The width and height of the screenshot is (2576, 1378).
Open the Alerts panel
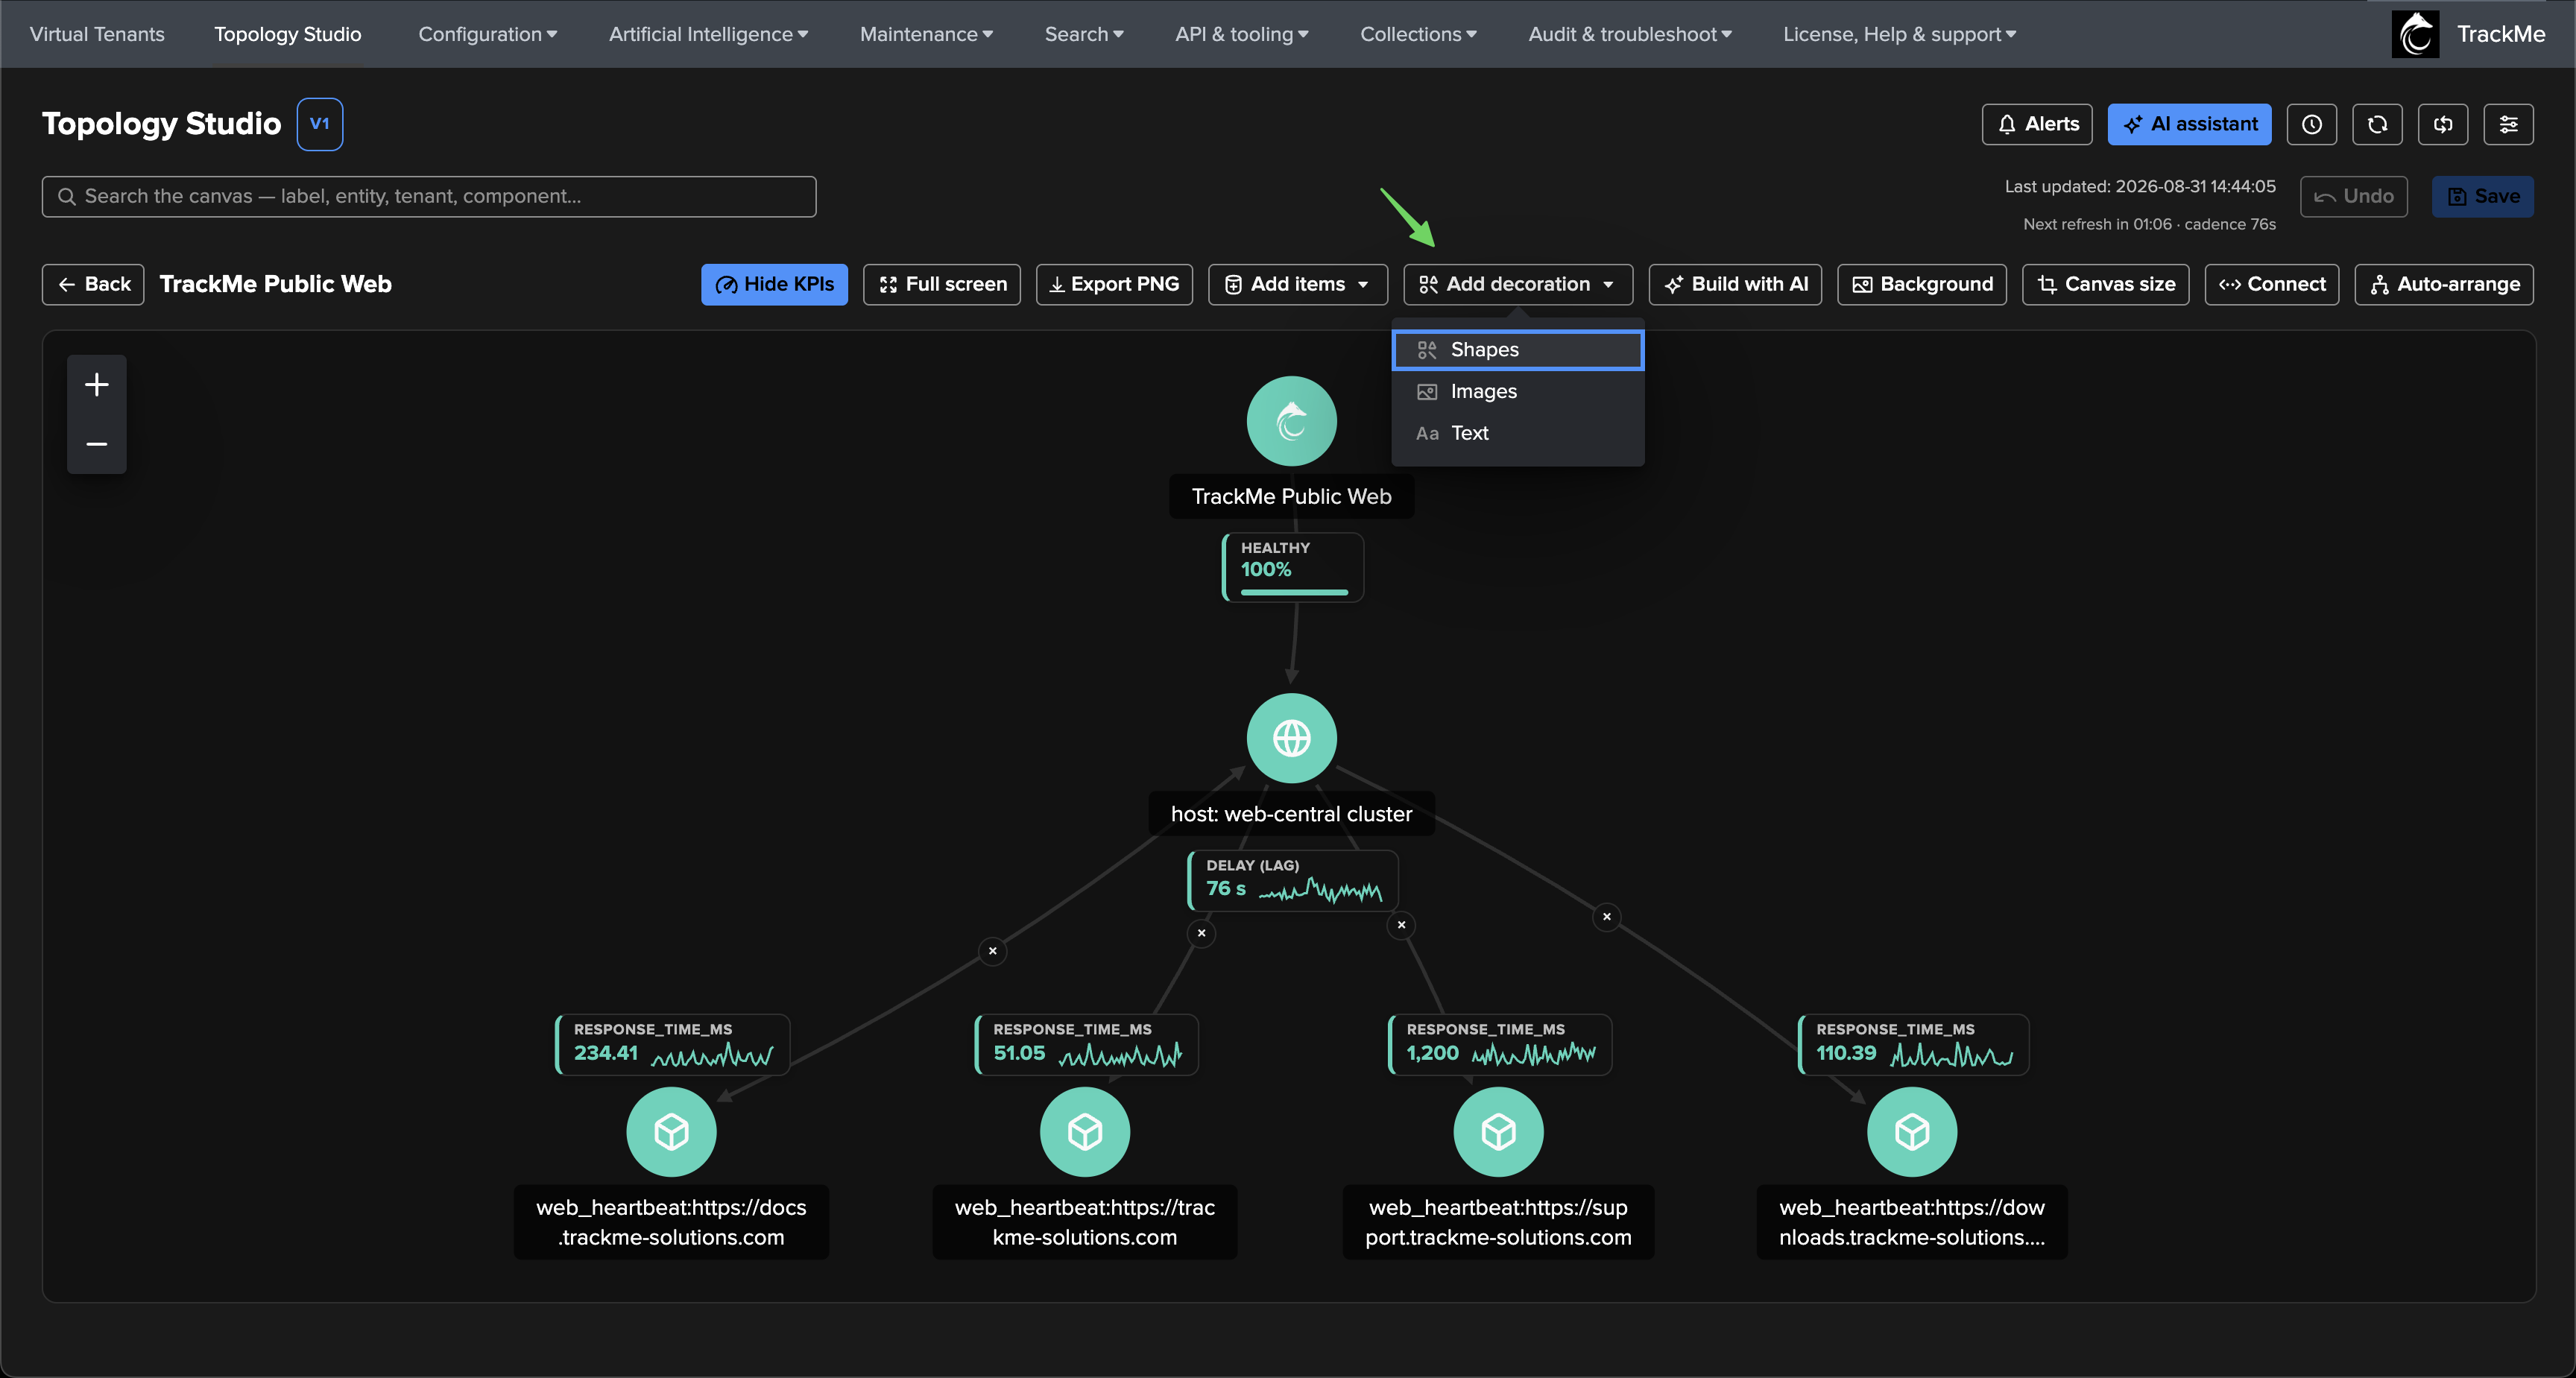pyautogui.click(x=2036, y=124)
